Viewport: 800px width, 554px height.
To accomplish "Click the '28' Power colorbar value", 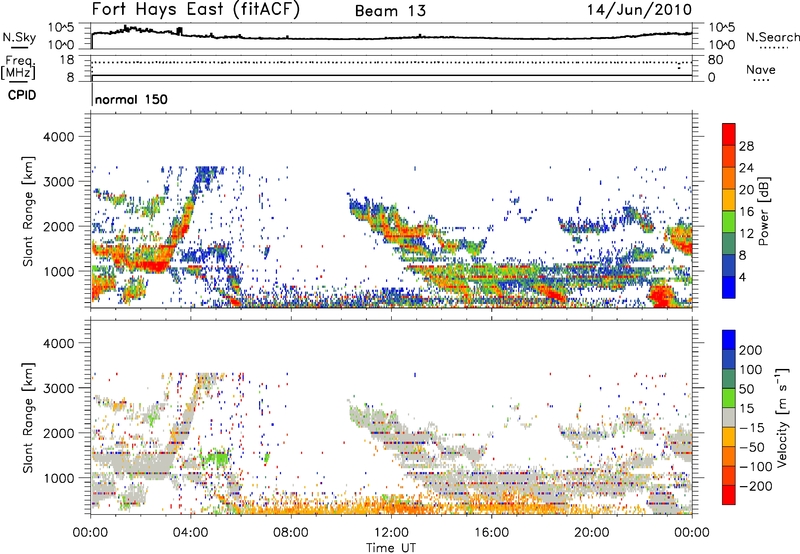I will [746, 146].
